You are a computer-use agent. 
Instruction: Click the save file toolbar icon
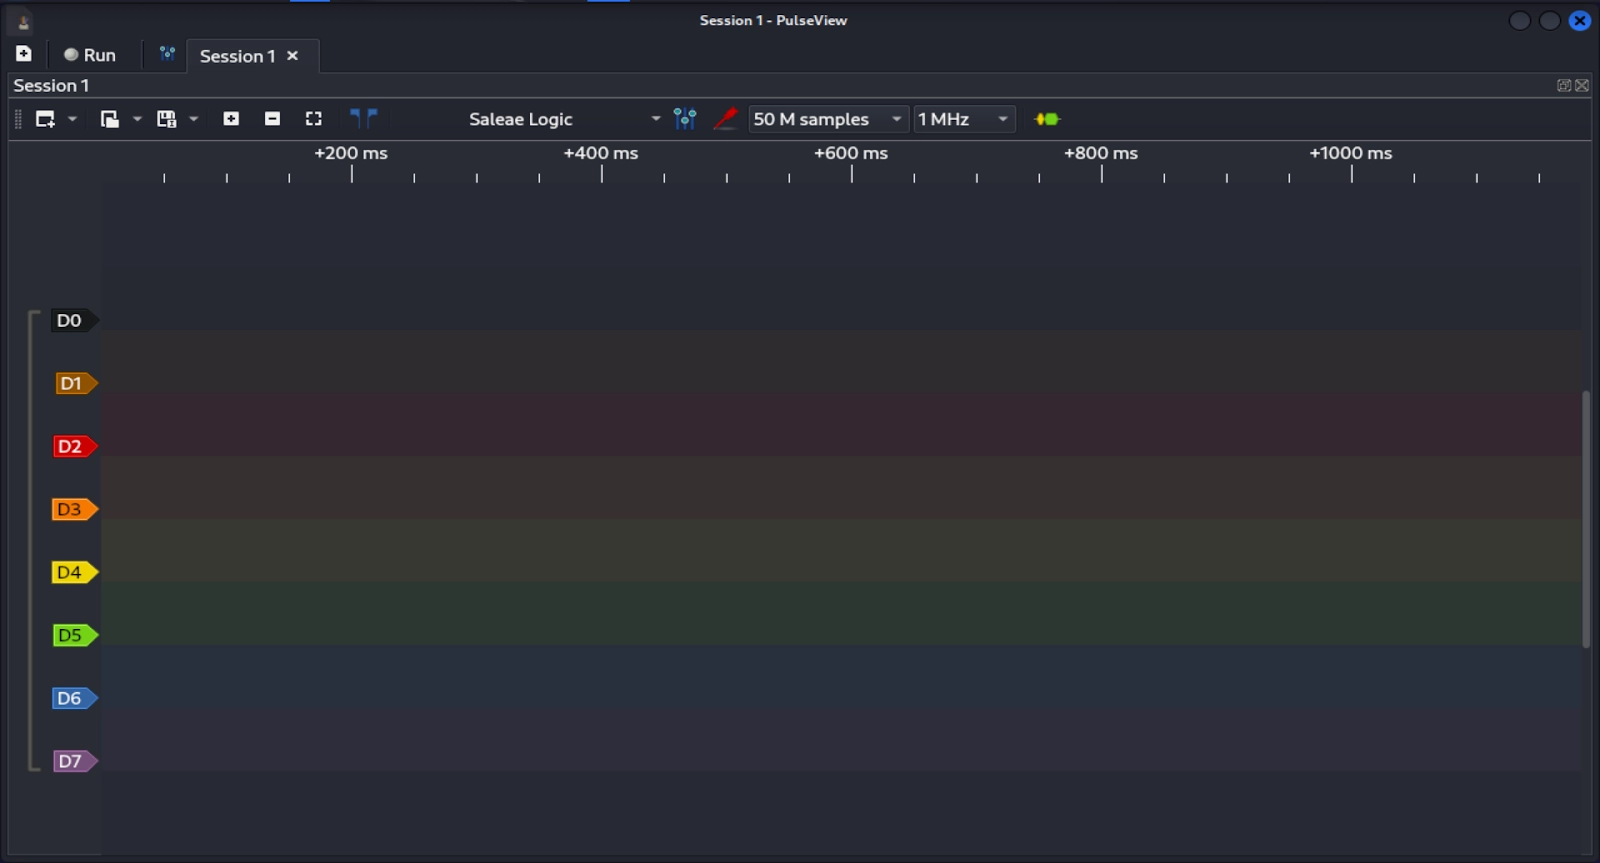[167, 119]
